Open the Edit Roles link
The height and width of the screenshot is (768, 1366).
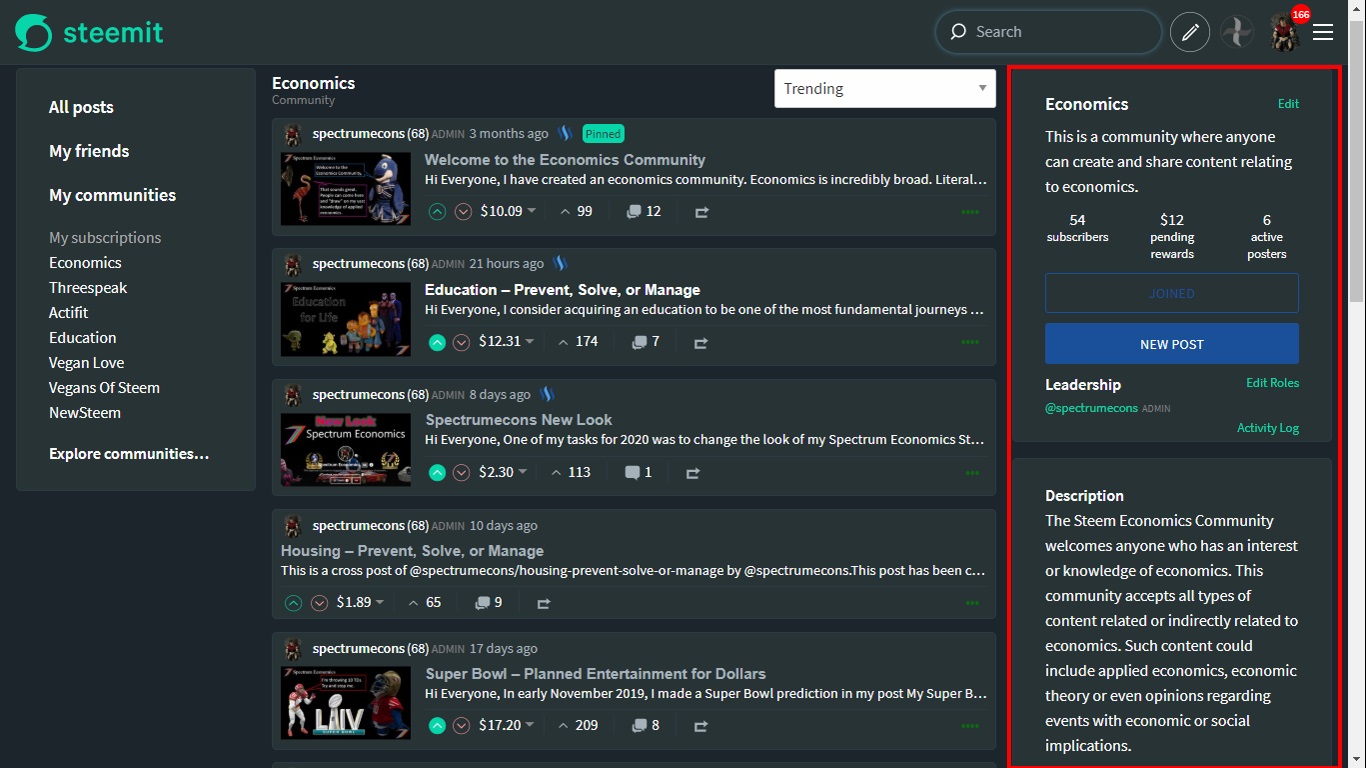pos(1273,382)
